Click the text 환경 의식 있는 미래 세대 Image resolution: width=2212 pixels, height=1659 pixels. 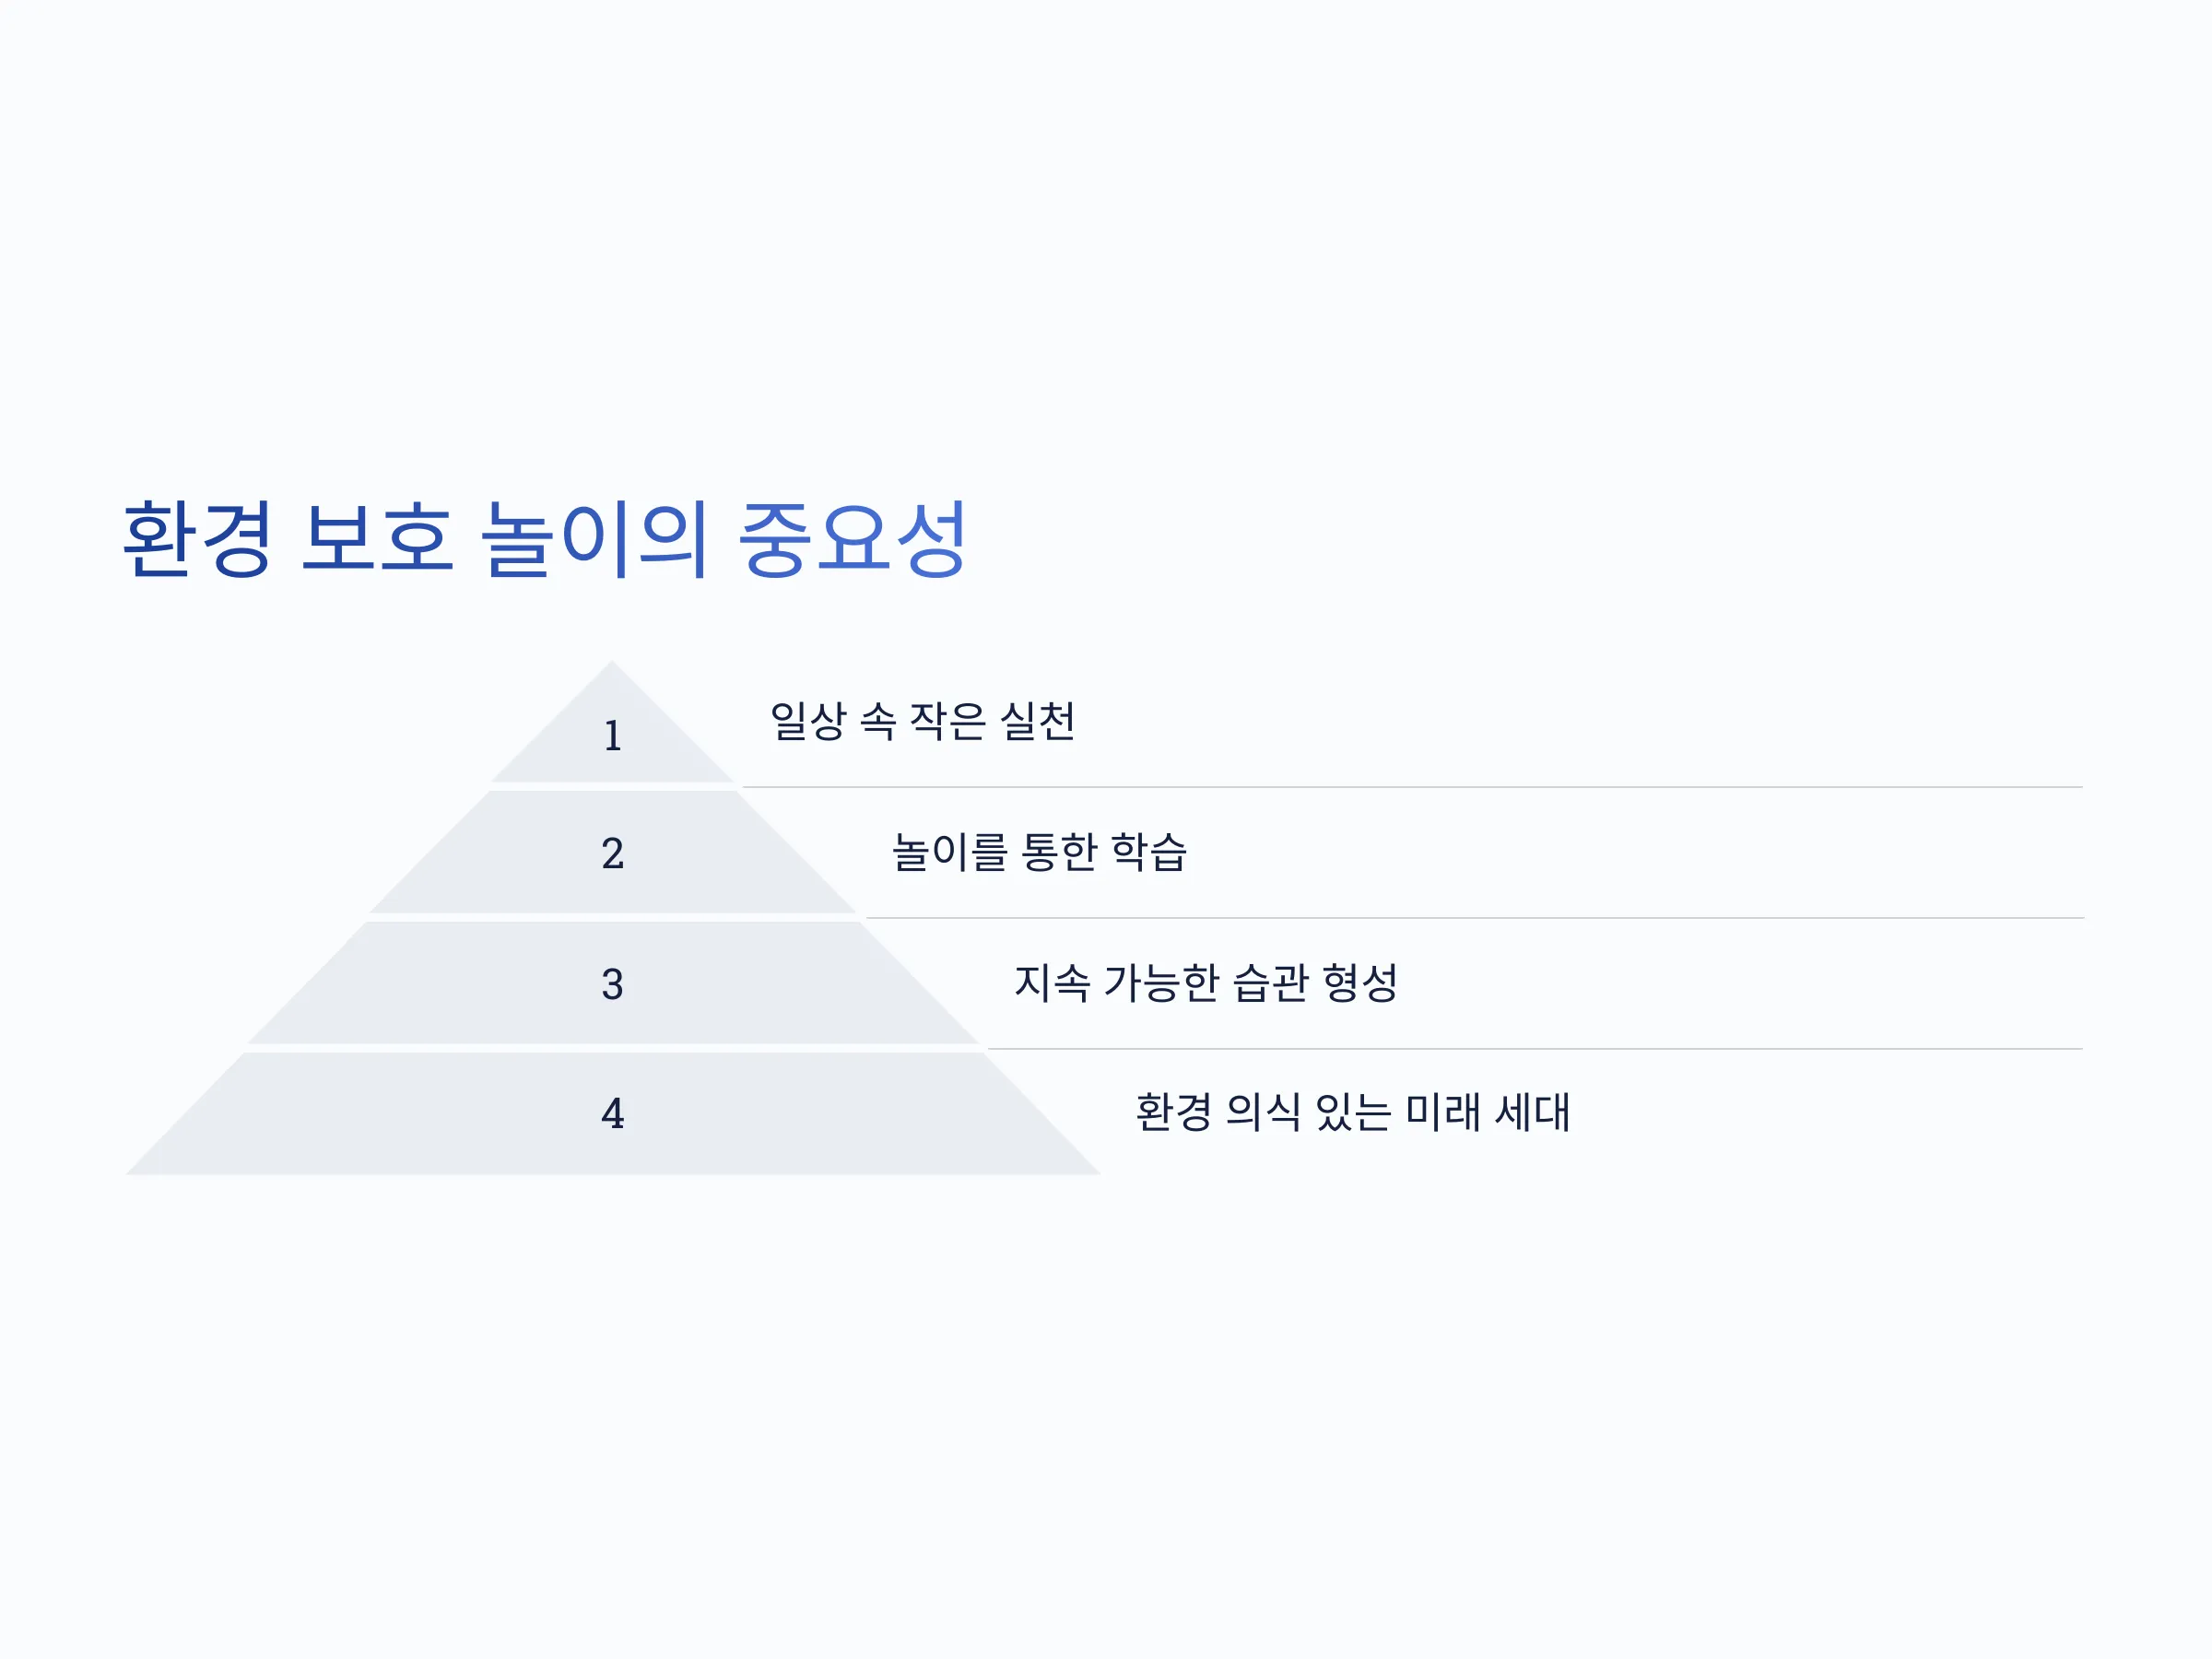click(x=1352, y=1113)
